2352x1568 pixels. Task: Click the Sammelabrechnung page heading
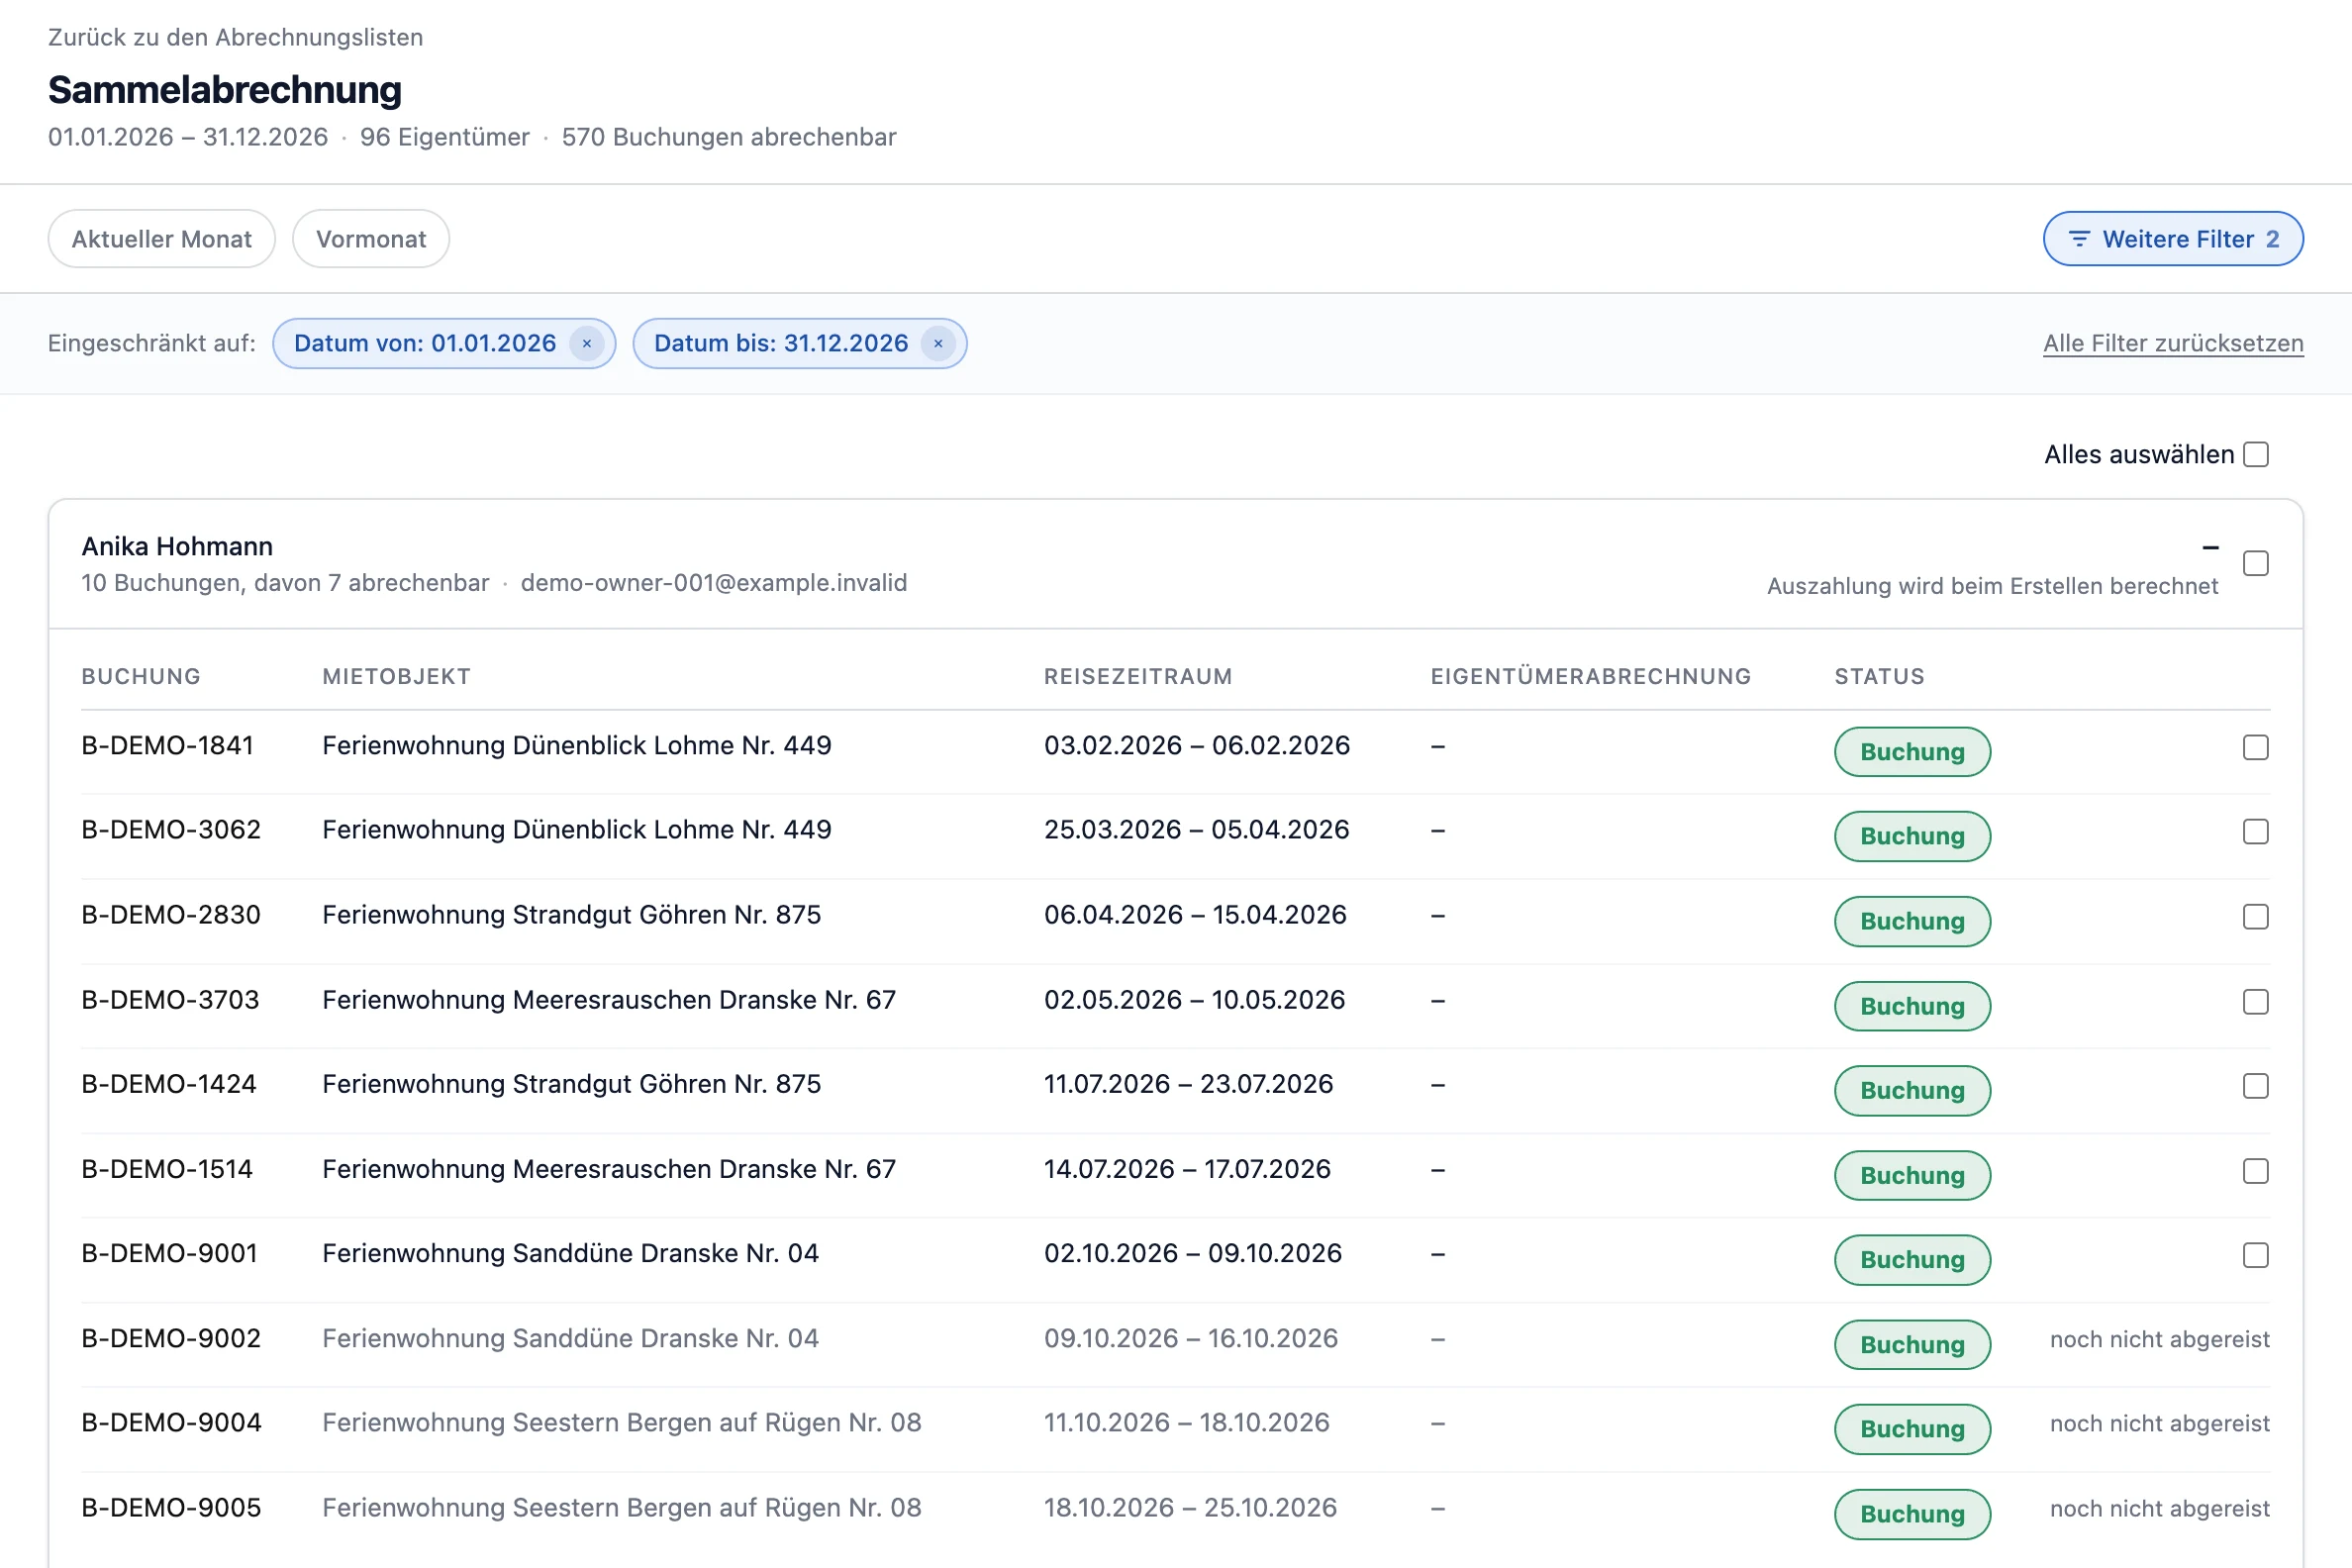click(x=225, y=89)
